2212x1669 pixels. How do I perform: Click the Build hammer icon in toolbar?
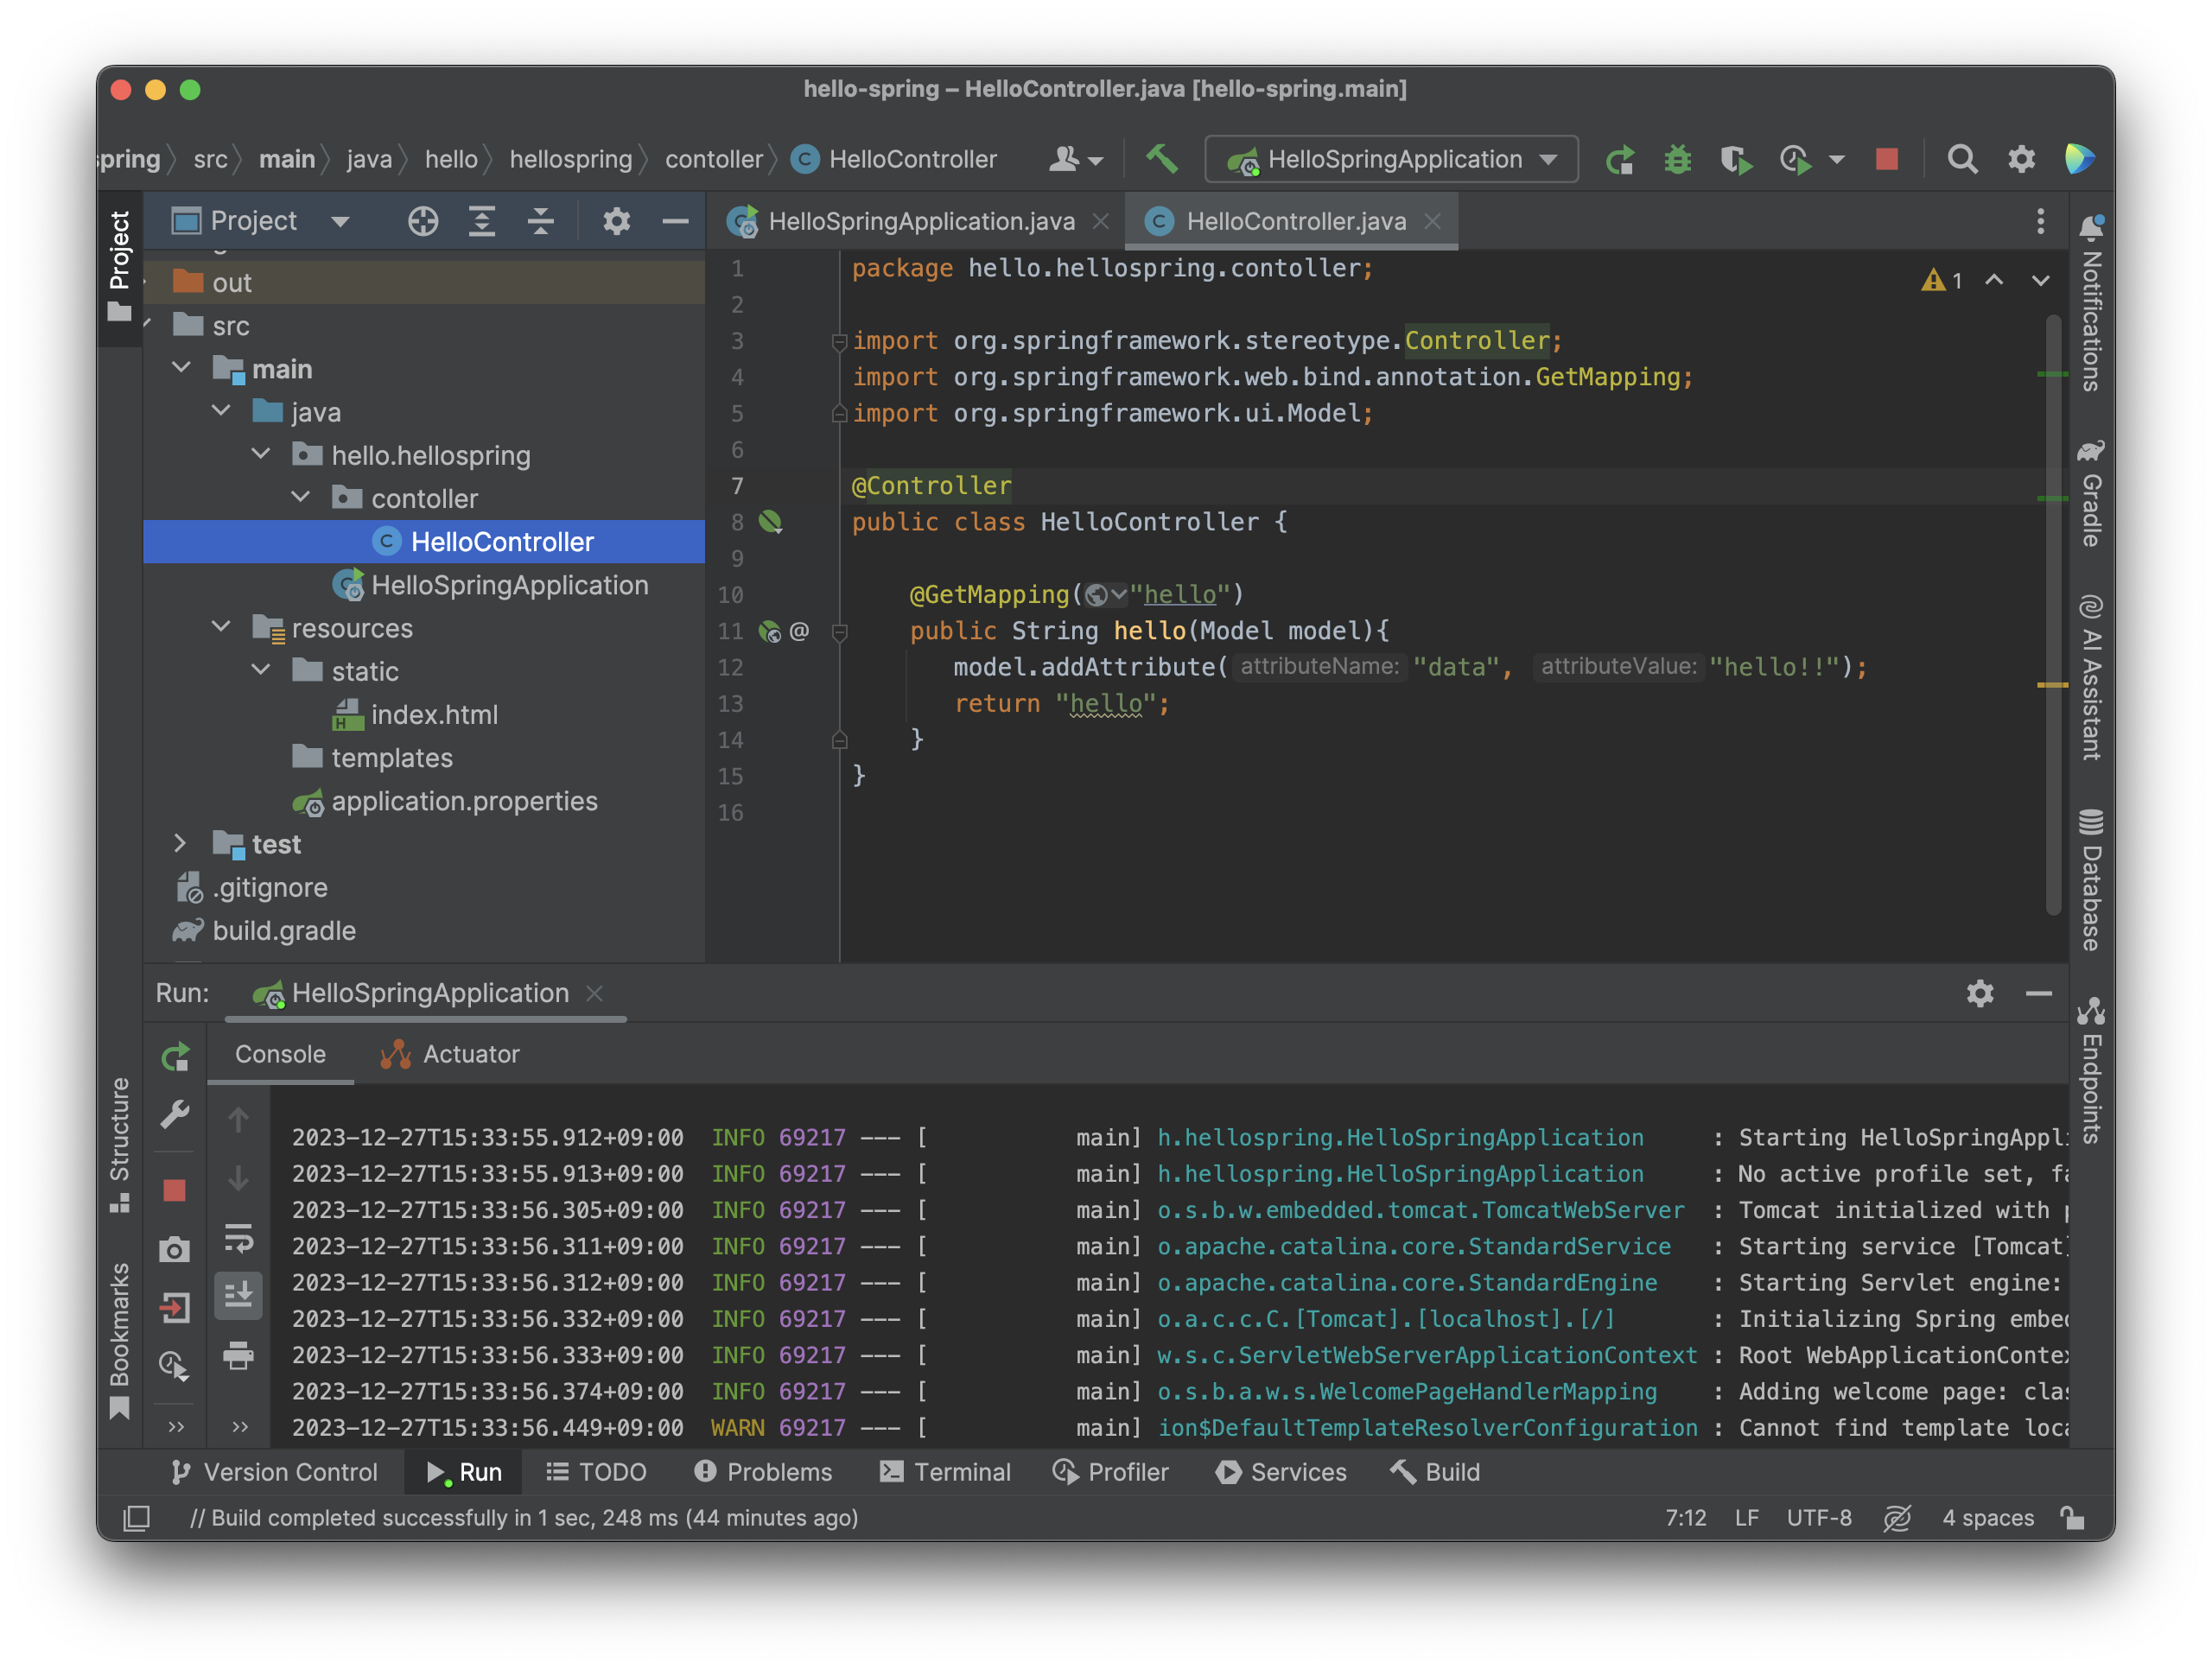click(1161, 159)
